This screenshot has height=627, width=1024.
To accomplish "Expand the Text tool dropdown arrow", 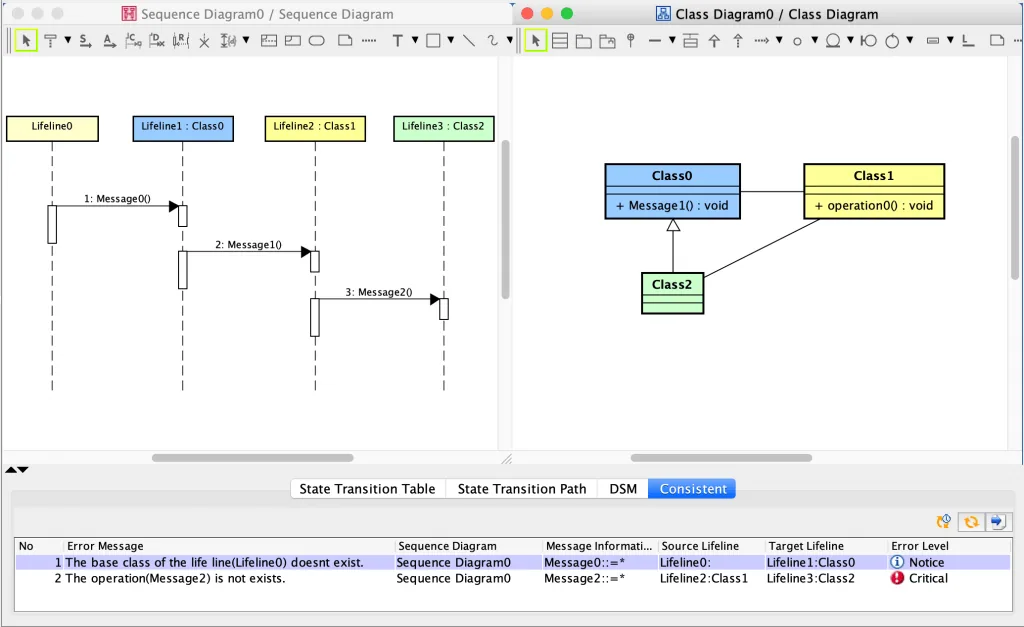I will pos(415,40).
